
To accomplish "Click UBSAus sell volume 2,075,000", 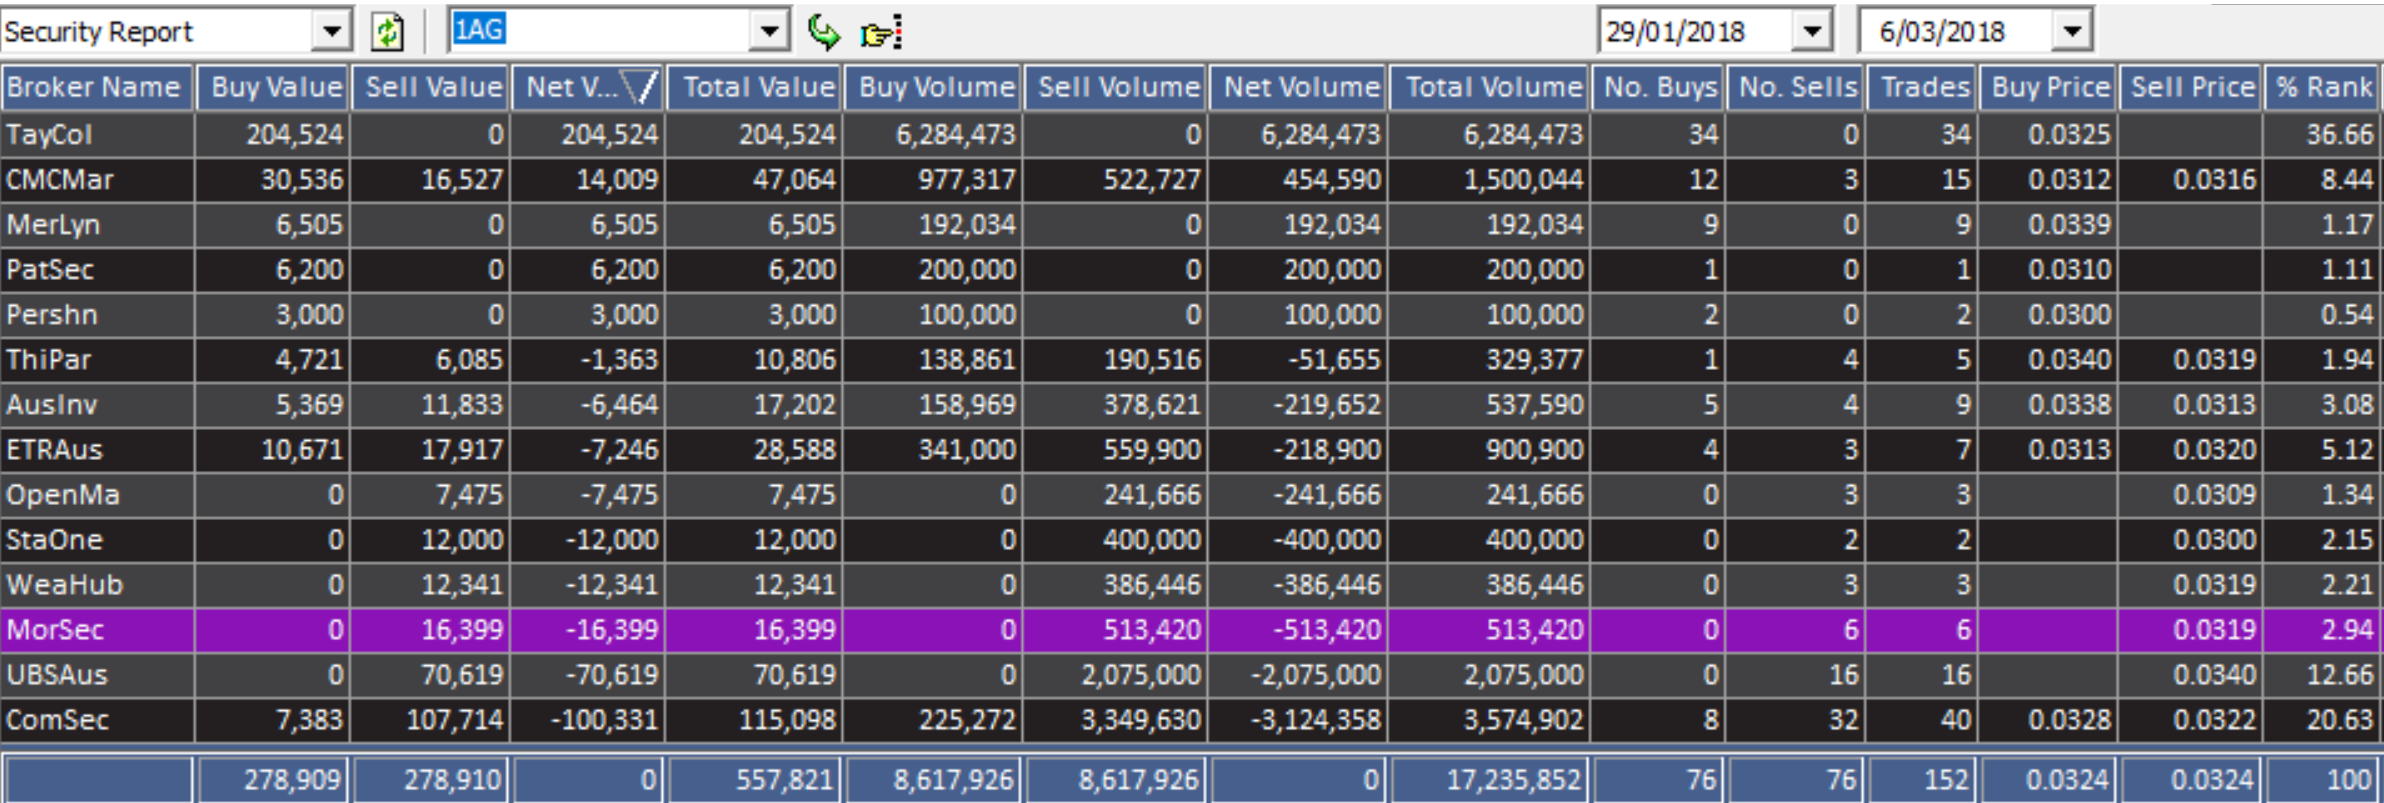I will coord(1141,674).
